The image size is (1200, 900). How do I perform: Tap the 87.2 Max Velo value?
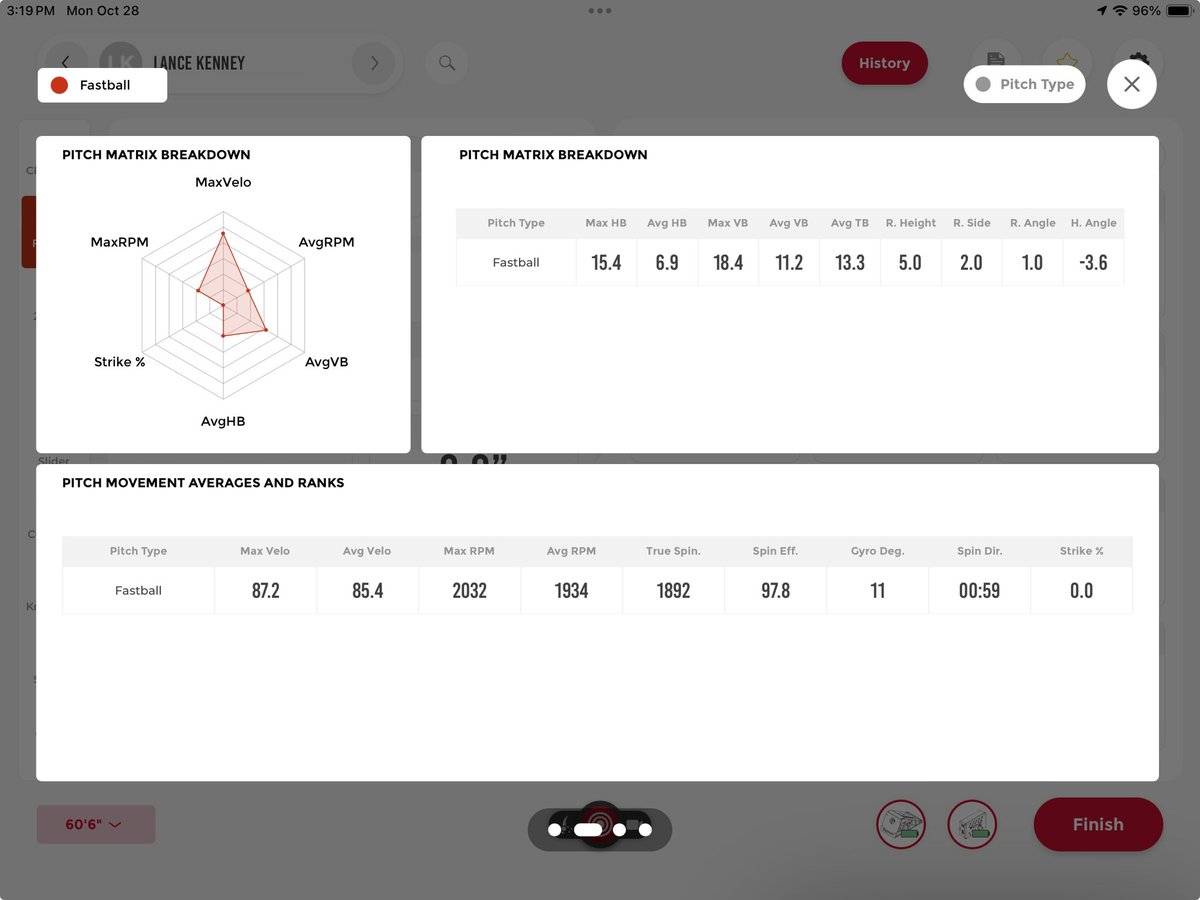pos(266,590)
